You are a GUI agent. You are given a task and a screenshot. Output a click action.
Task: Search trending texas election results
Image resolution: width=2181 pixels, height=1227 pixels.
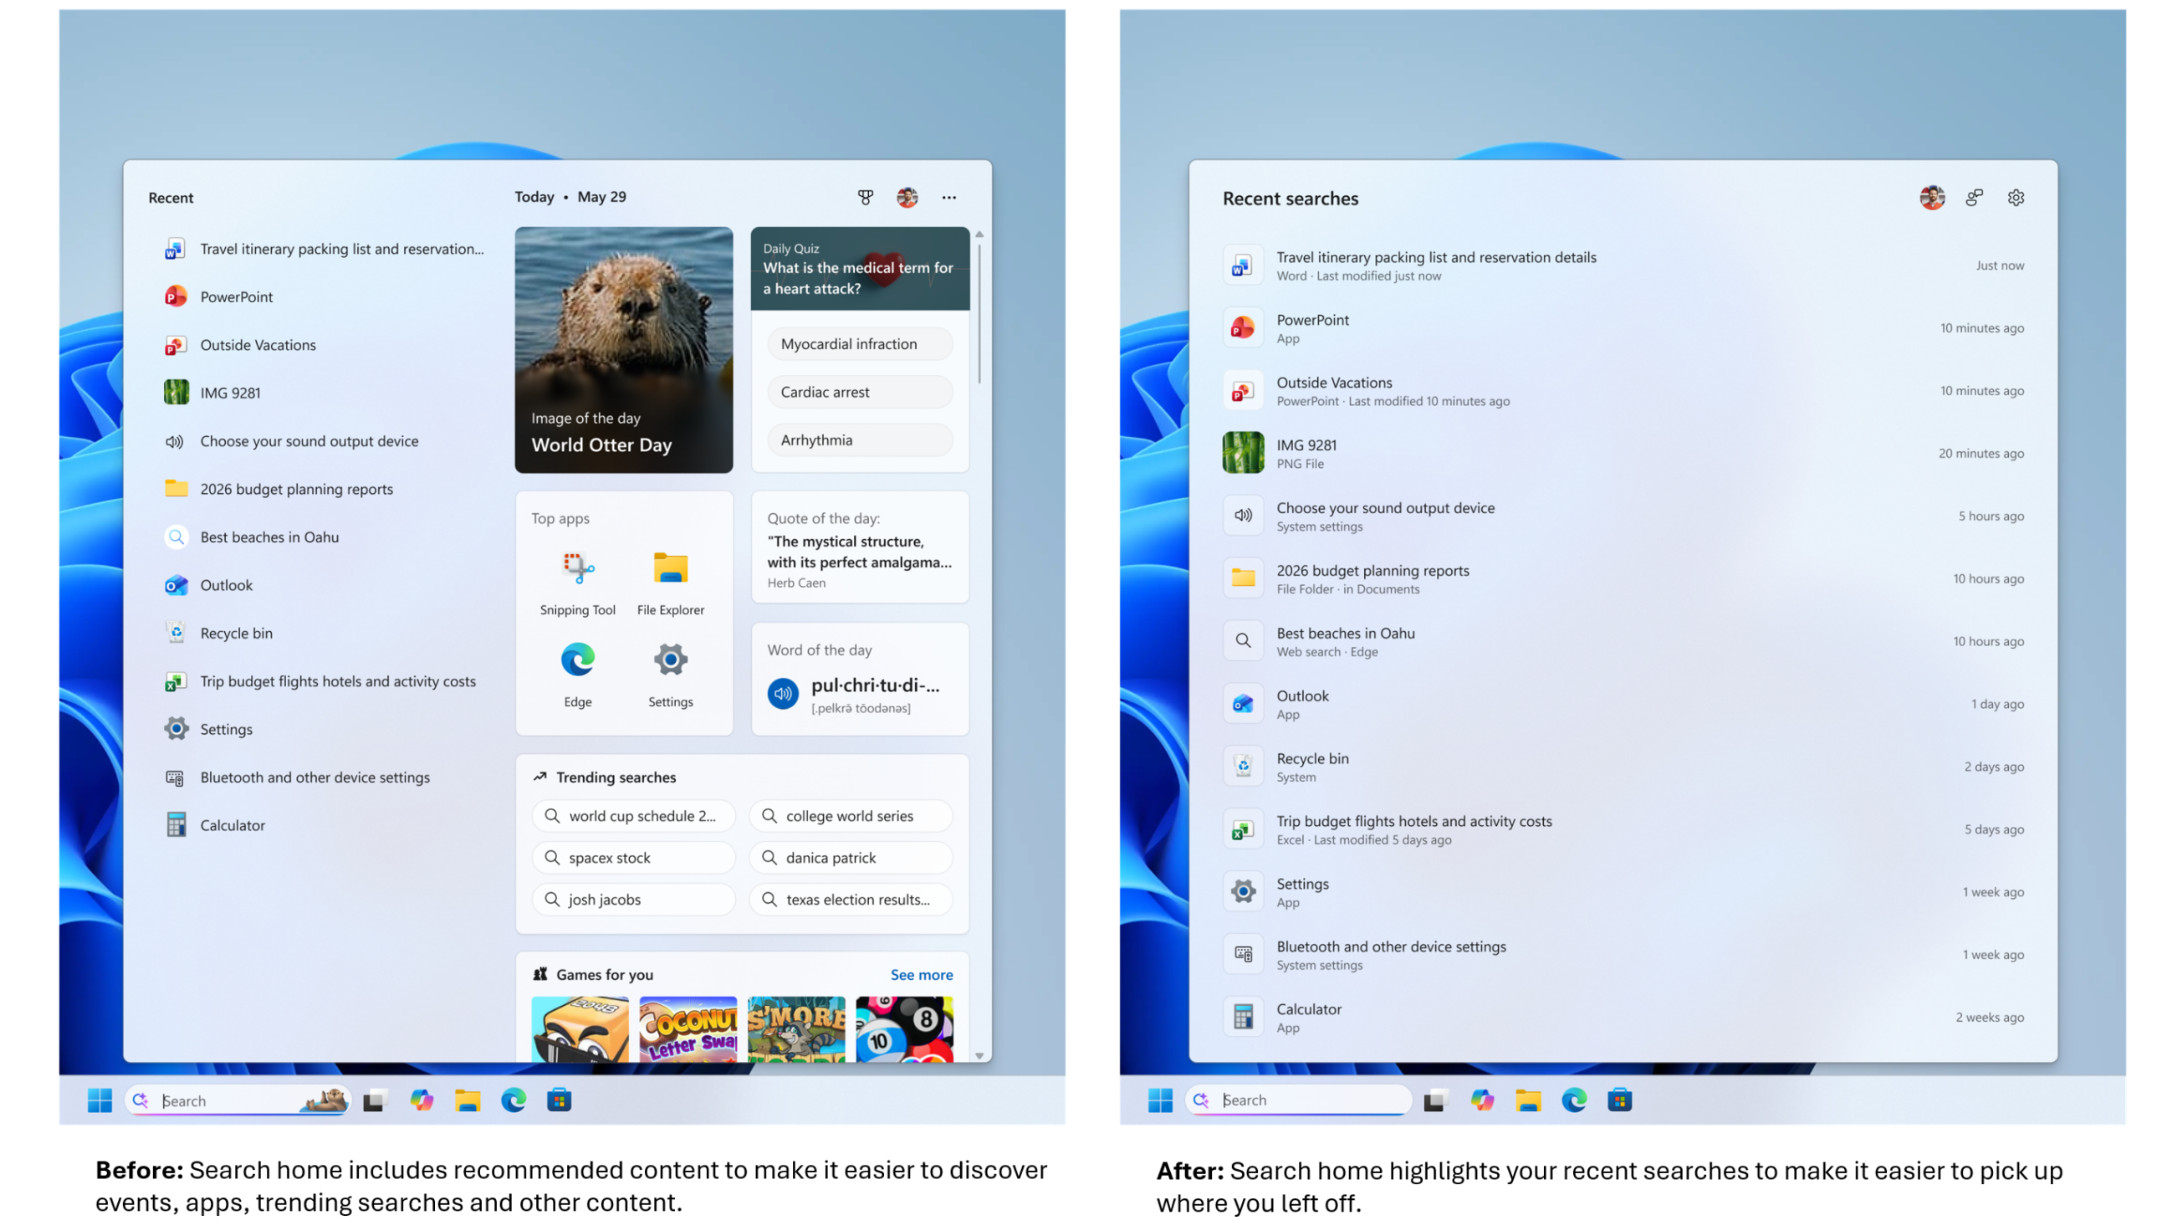[851, 900]
